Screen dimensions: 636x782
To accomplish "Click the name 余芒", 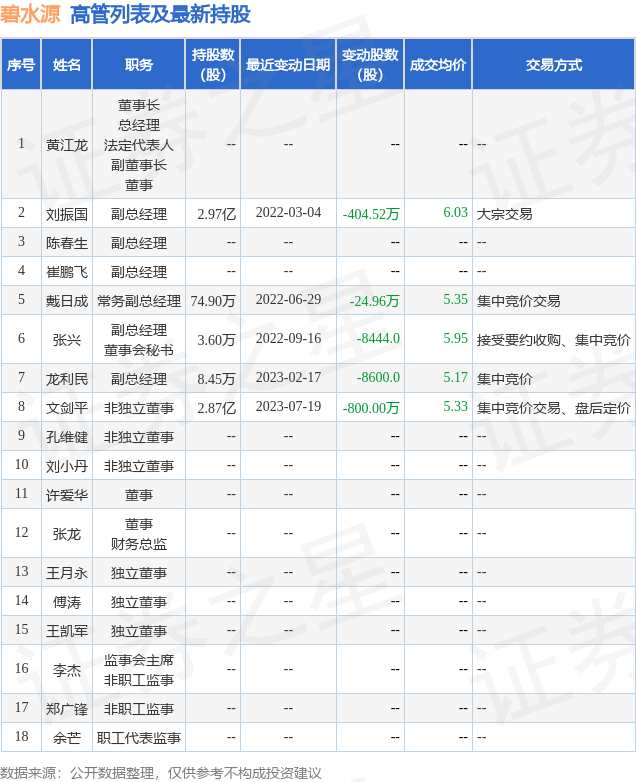I will pos(67,738).
